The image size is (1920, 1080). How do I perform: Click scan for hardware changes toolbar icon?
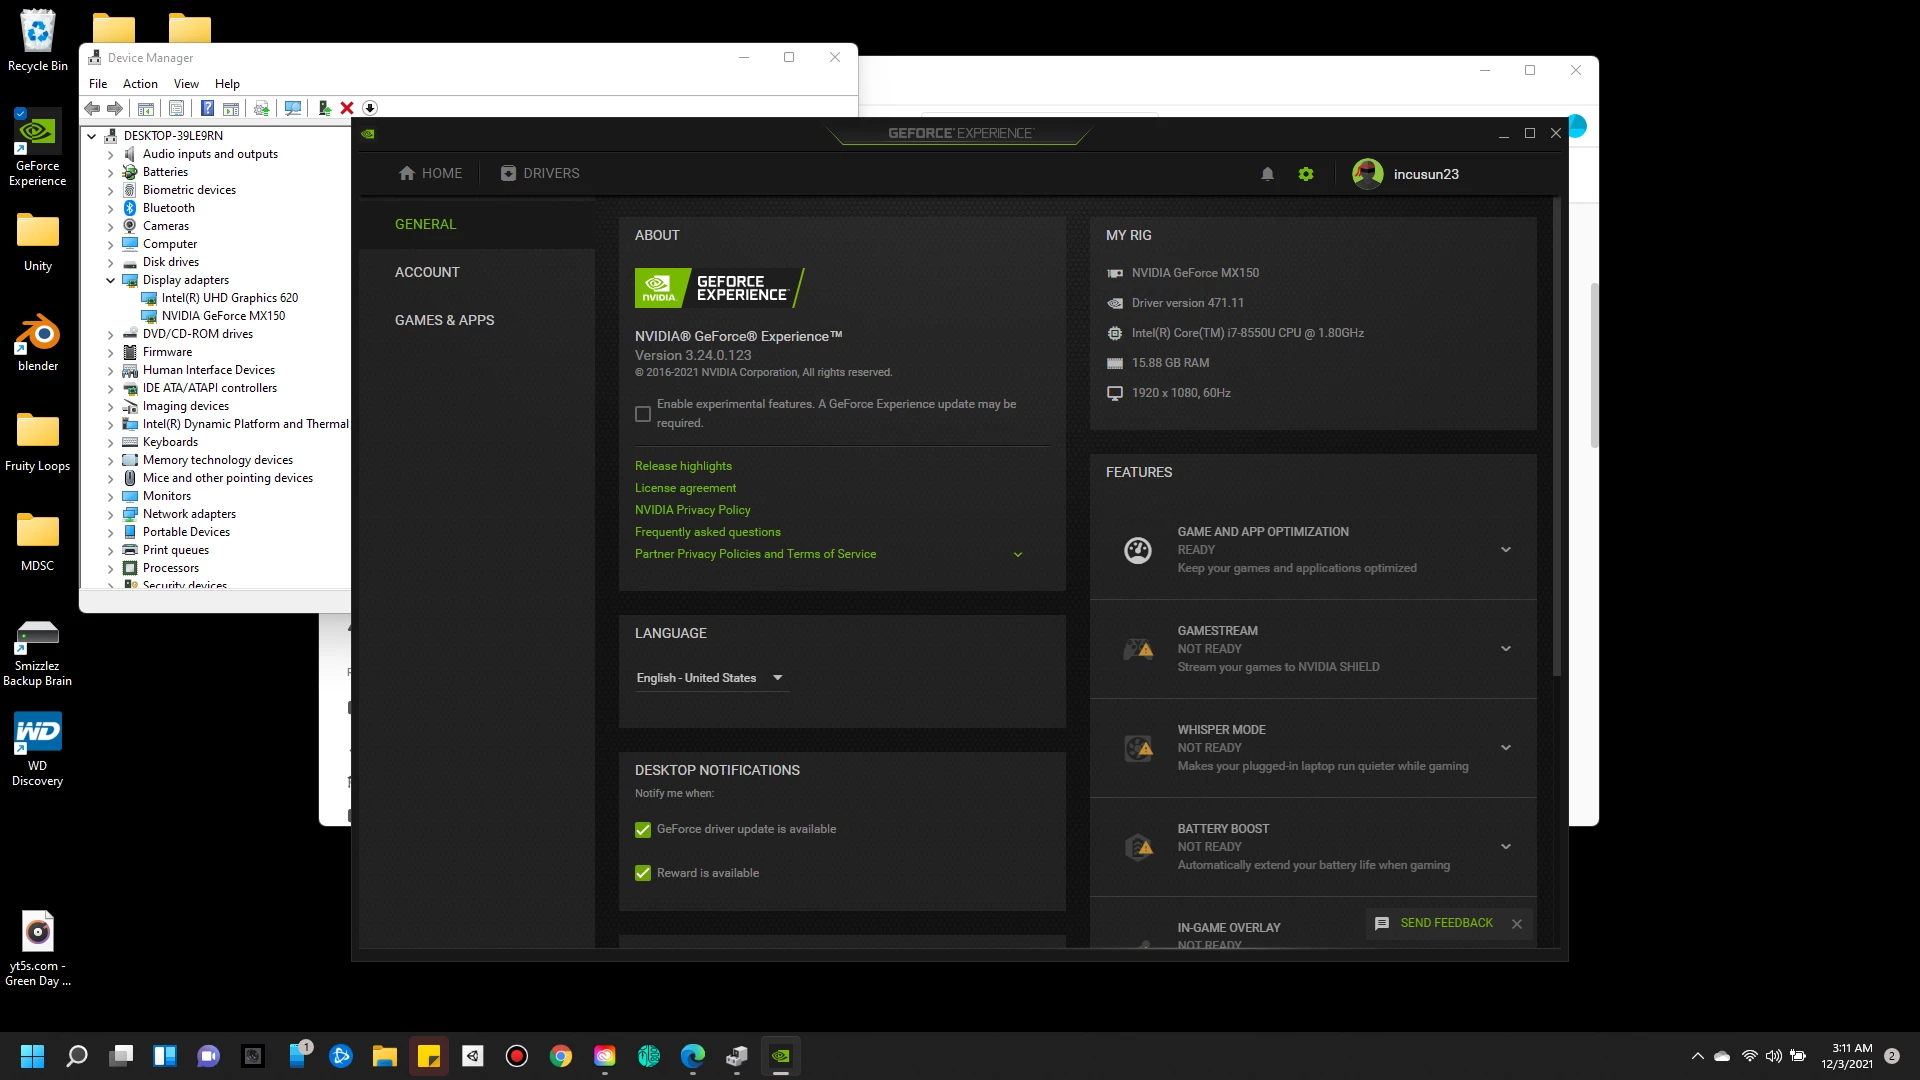click(x=293, y=108)
